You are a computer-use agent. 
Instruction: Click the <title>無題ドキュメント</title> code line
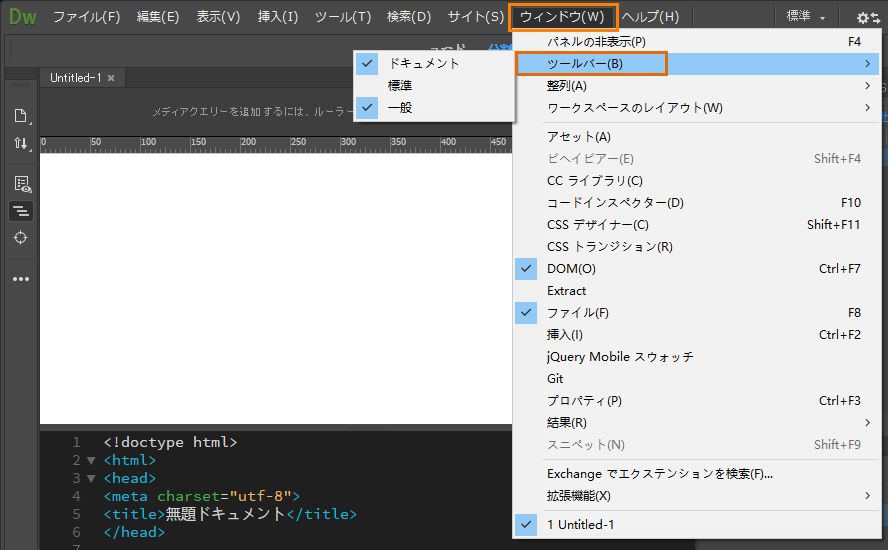[230, 514]
